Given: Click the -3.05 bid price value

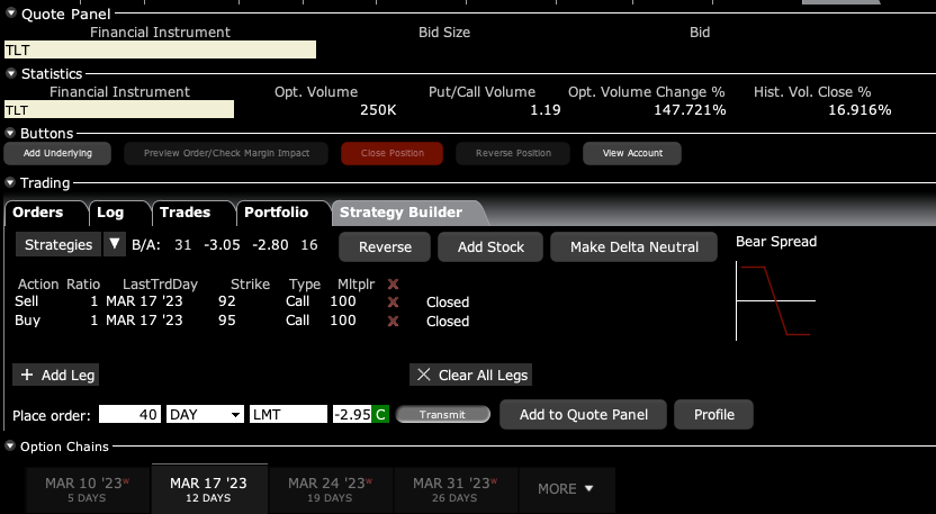Looking at the screenshot, I should tap(222, 245).
